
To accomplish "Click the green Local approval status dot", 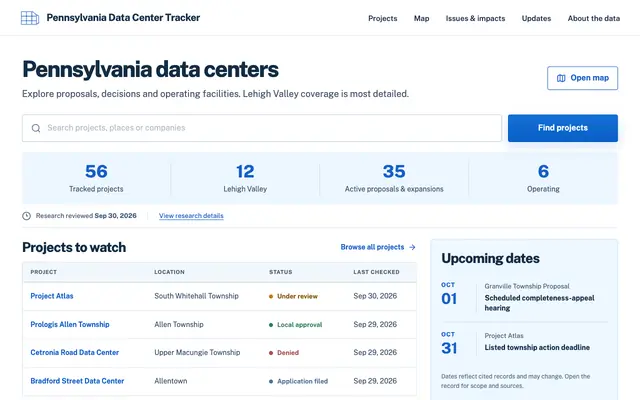I will [271, 325].
